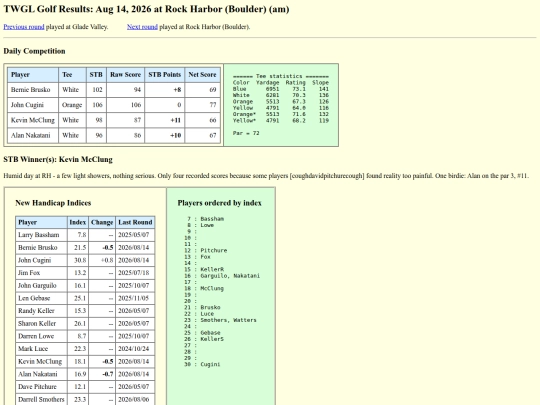Click the New Handicap Indices heading
Image resolution: width=540 pixels, height=405 pixels.
click(53, 203)
